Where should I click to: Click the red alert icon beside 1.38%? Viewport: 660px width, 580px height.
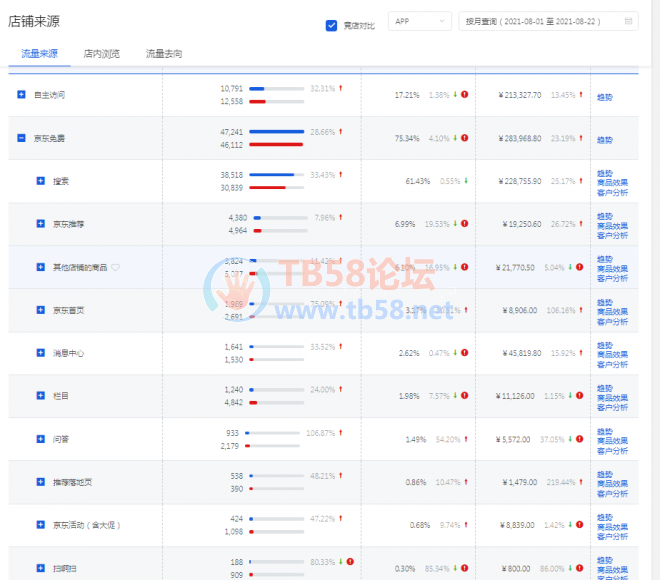pos(465,94)
